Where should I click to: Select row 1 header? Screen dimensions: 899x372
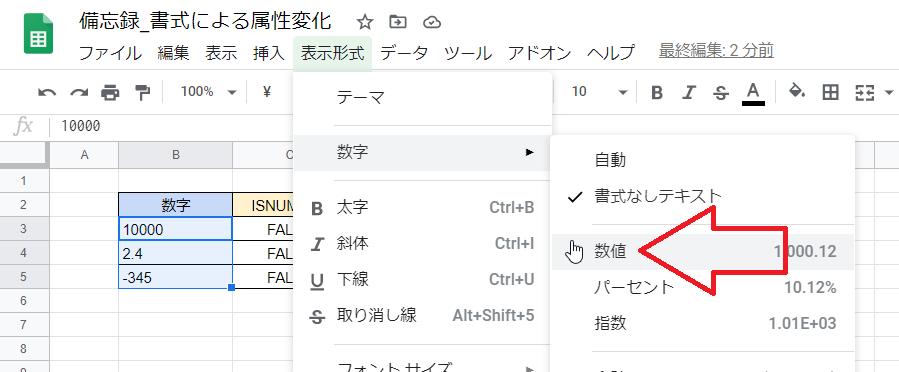pos(24,181)
